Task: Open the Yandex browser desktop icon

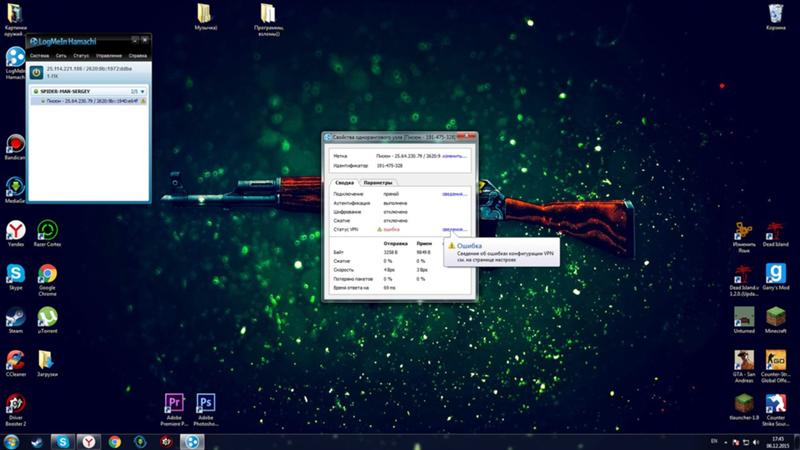Action: (x=16, y=233)
